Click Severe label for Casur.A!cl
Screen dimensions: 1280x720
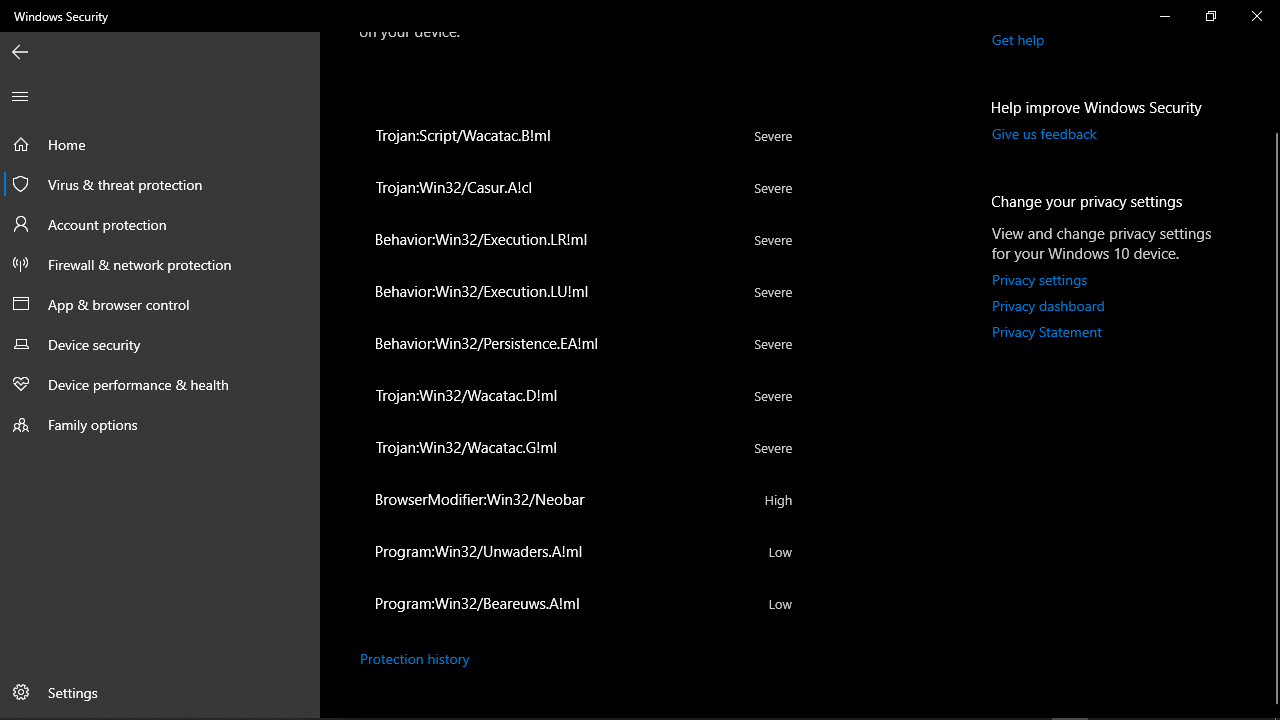[x=773, y=188]
